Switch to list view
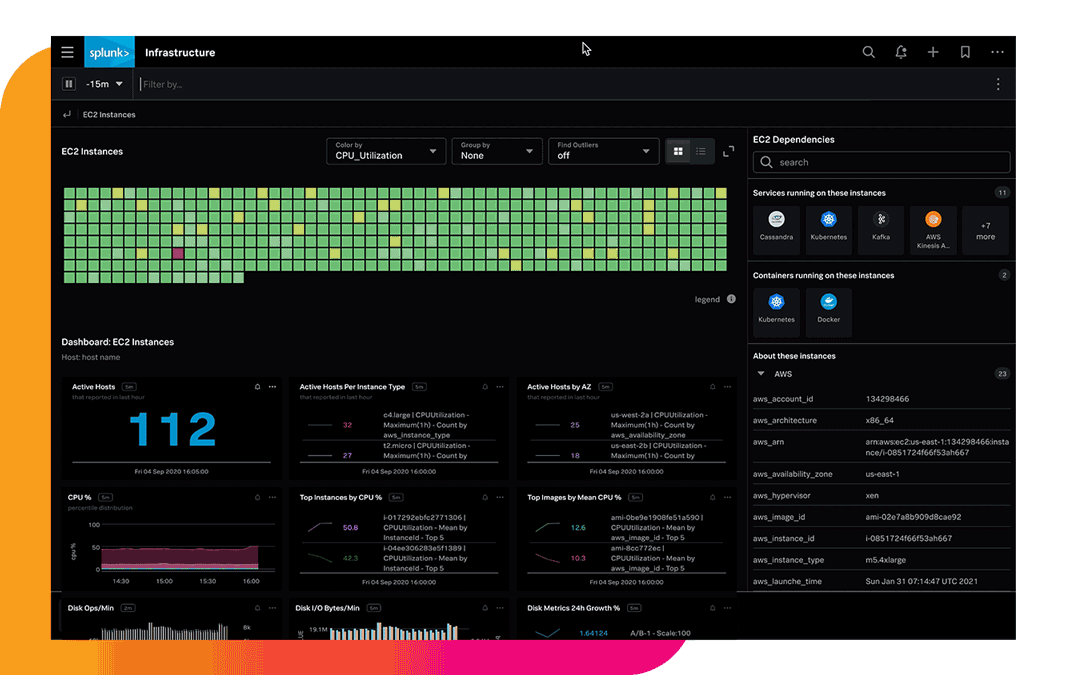 [701, 152]
